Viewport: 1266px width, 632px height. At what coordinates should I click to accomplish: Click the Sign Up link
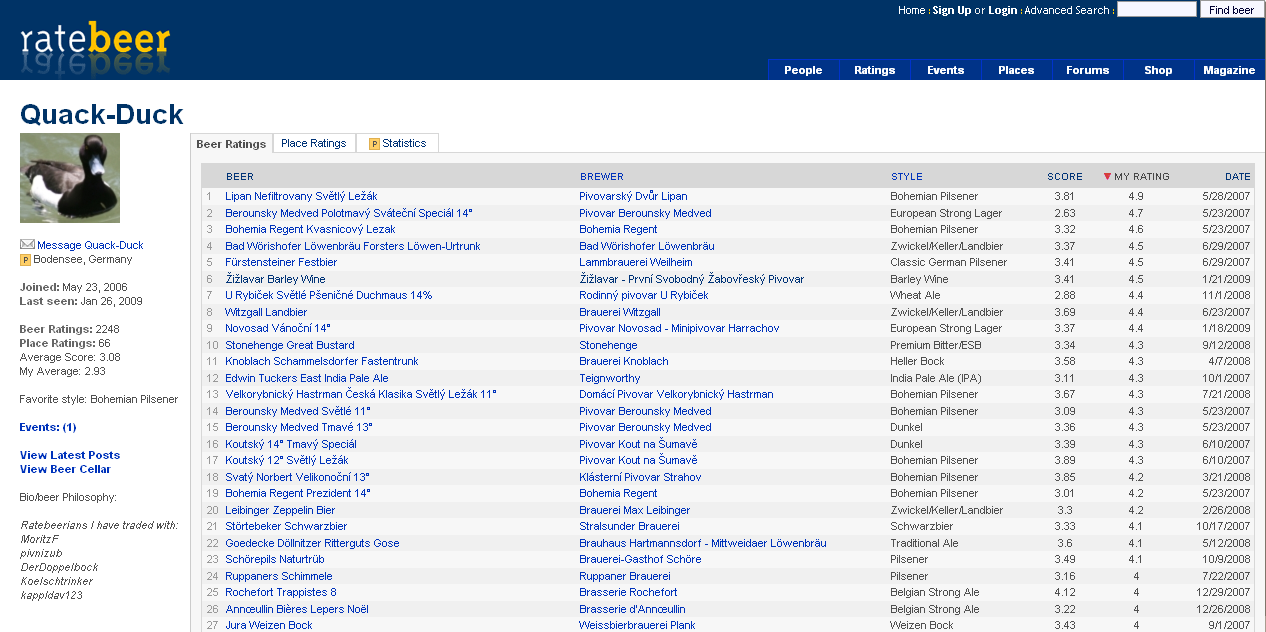click(x=951, y=10)
